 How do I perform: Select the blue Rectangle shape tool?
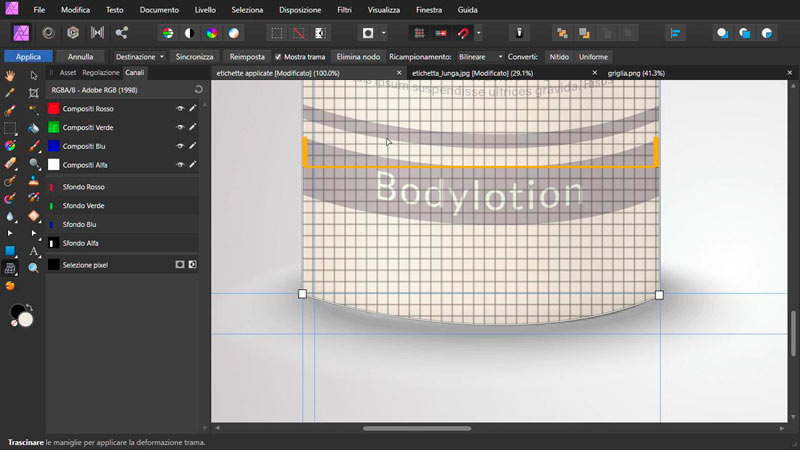coord(10,251)
